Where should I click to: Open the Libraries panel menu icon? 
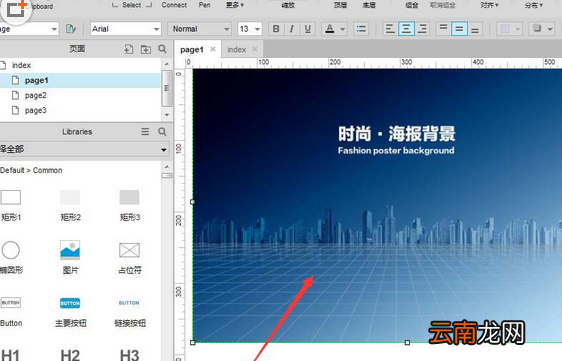click(x=145, y=132)
